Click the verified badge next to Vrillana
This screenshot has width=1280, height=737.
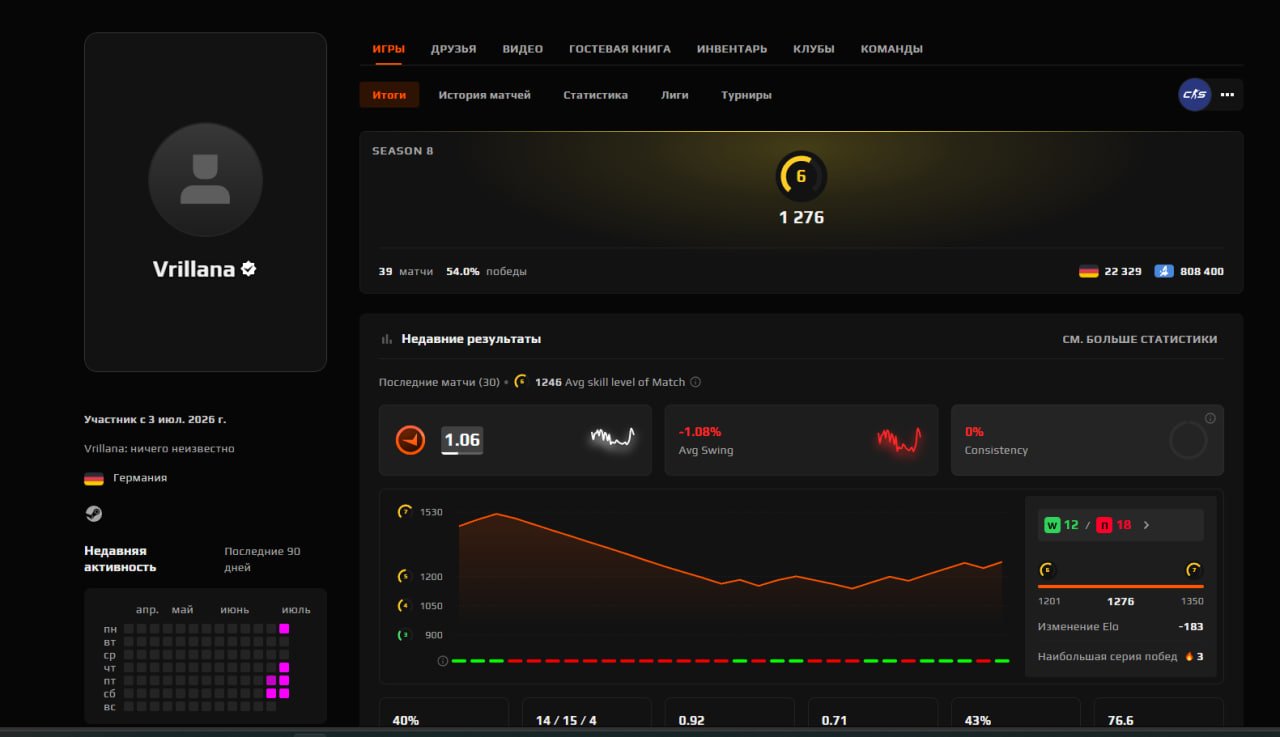(x=249, y=268)
